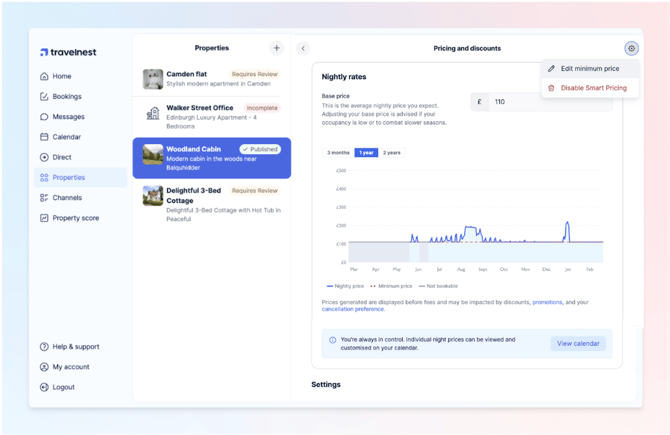Click the Logout arrow icon
670x435 pixels.
point(44,387)
